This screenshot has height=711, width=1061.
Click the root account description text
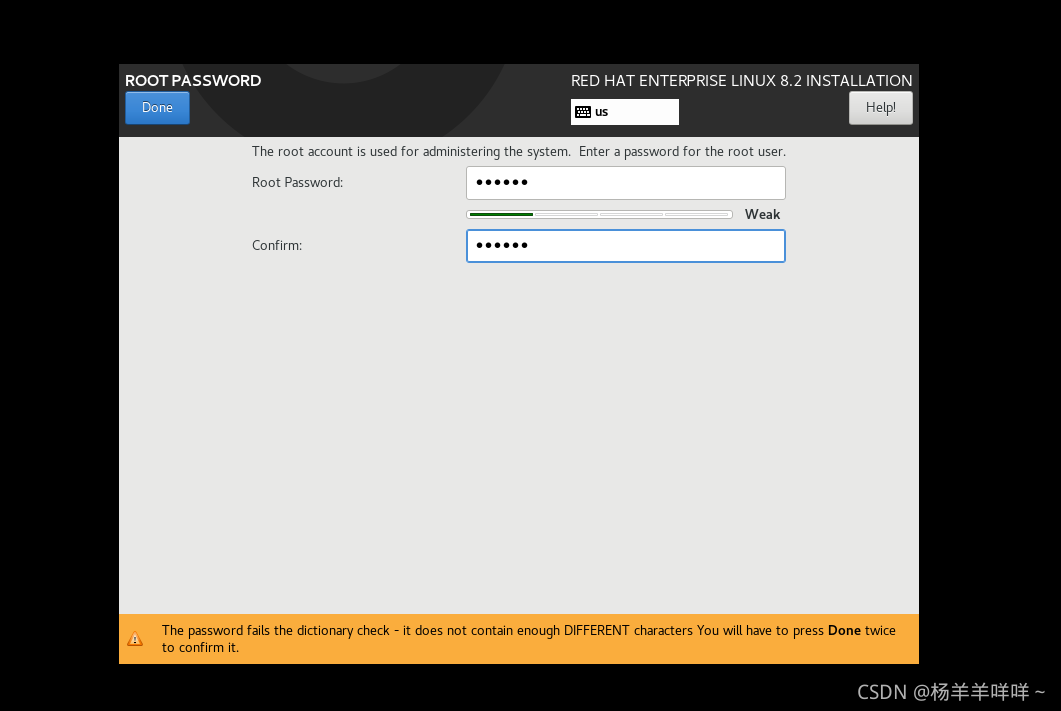click(518, 152)
